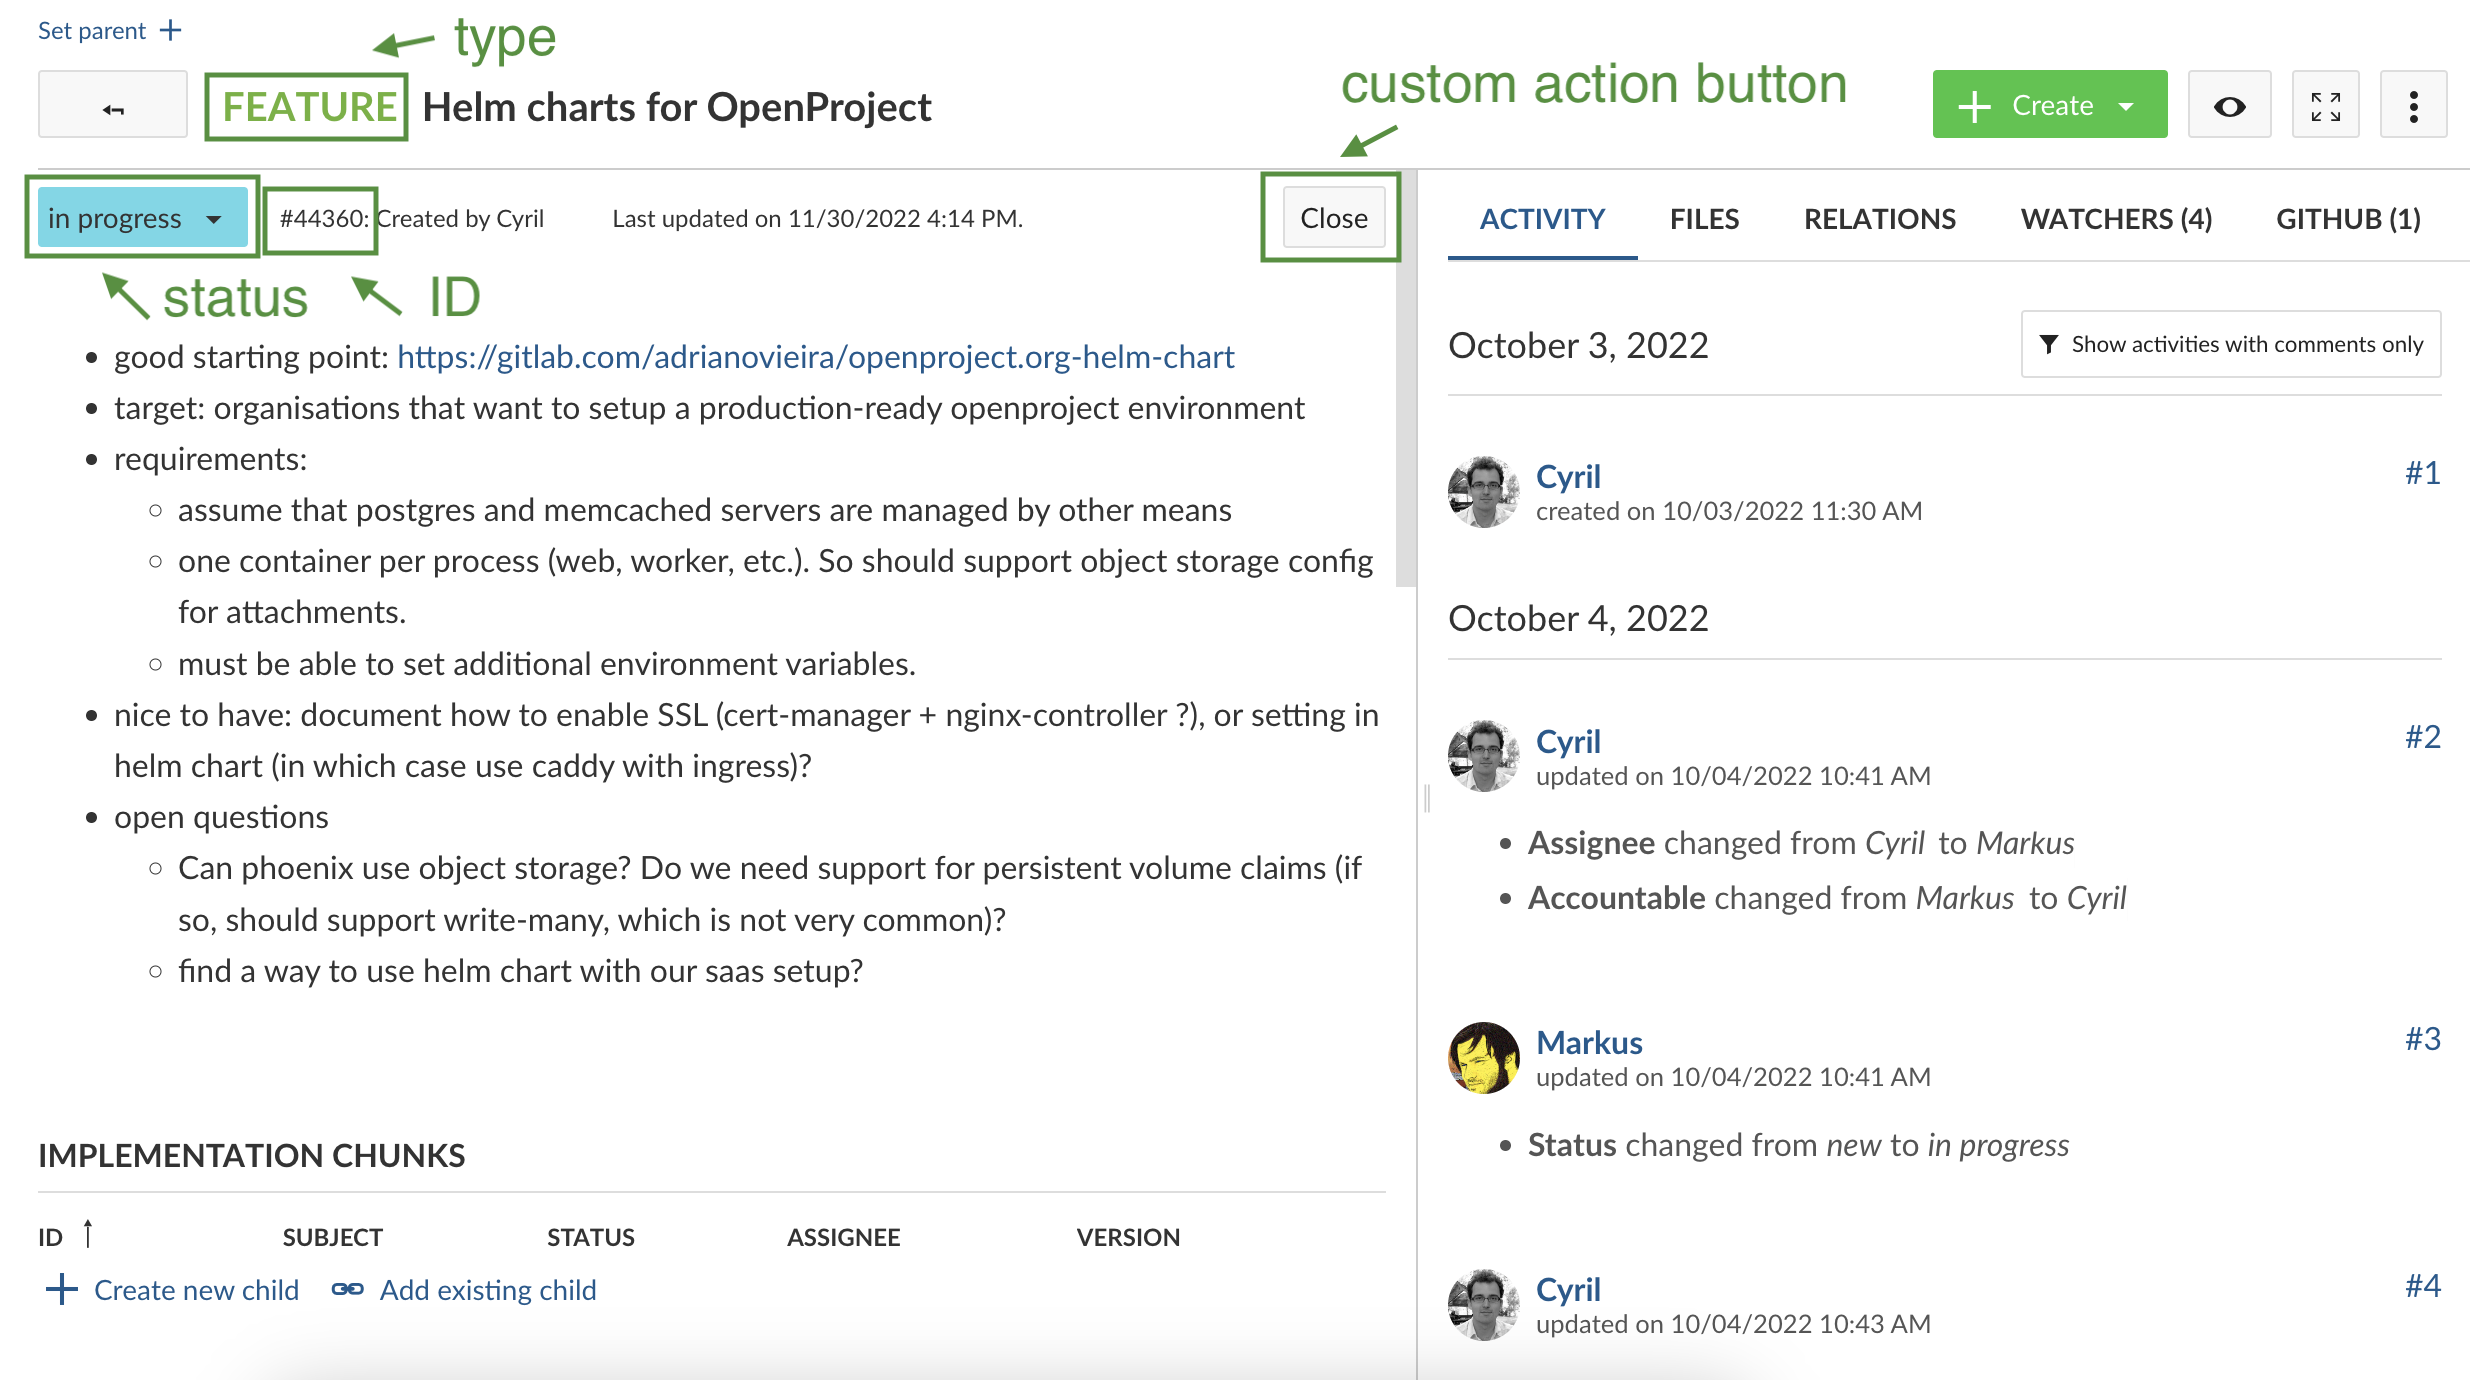Open the three-dot more actions menu
2470x1380 pixels.
point(2413,106)
